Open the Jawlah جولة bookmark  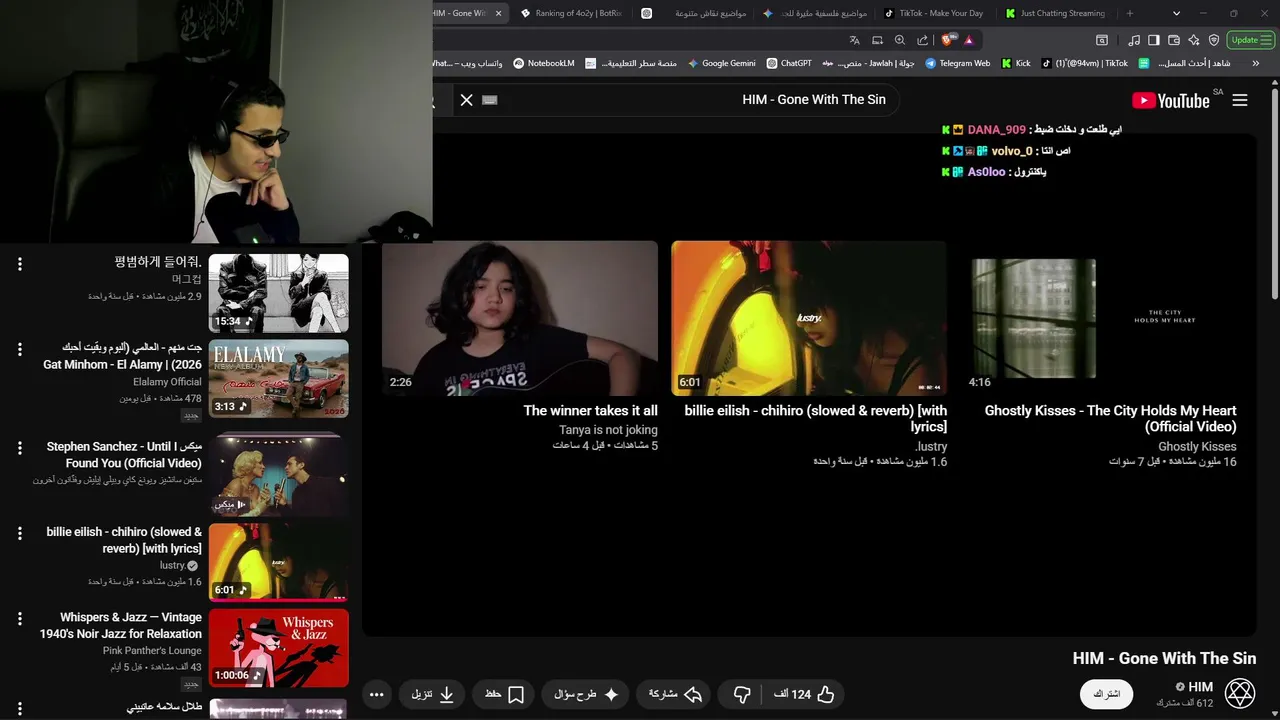[x=868, y=63]
